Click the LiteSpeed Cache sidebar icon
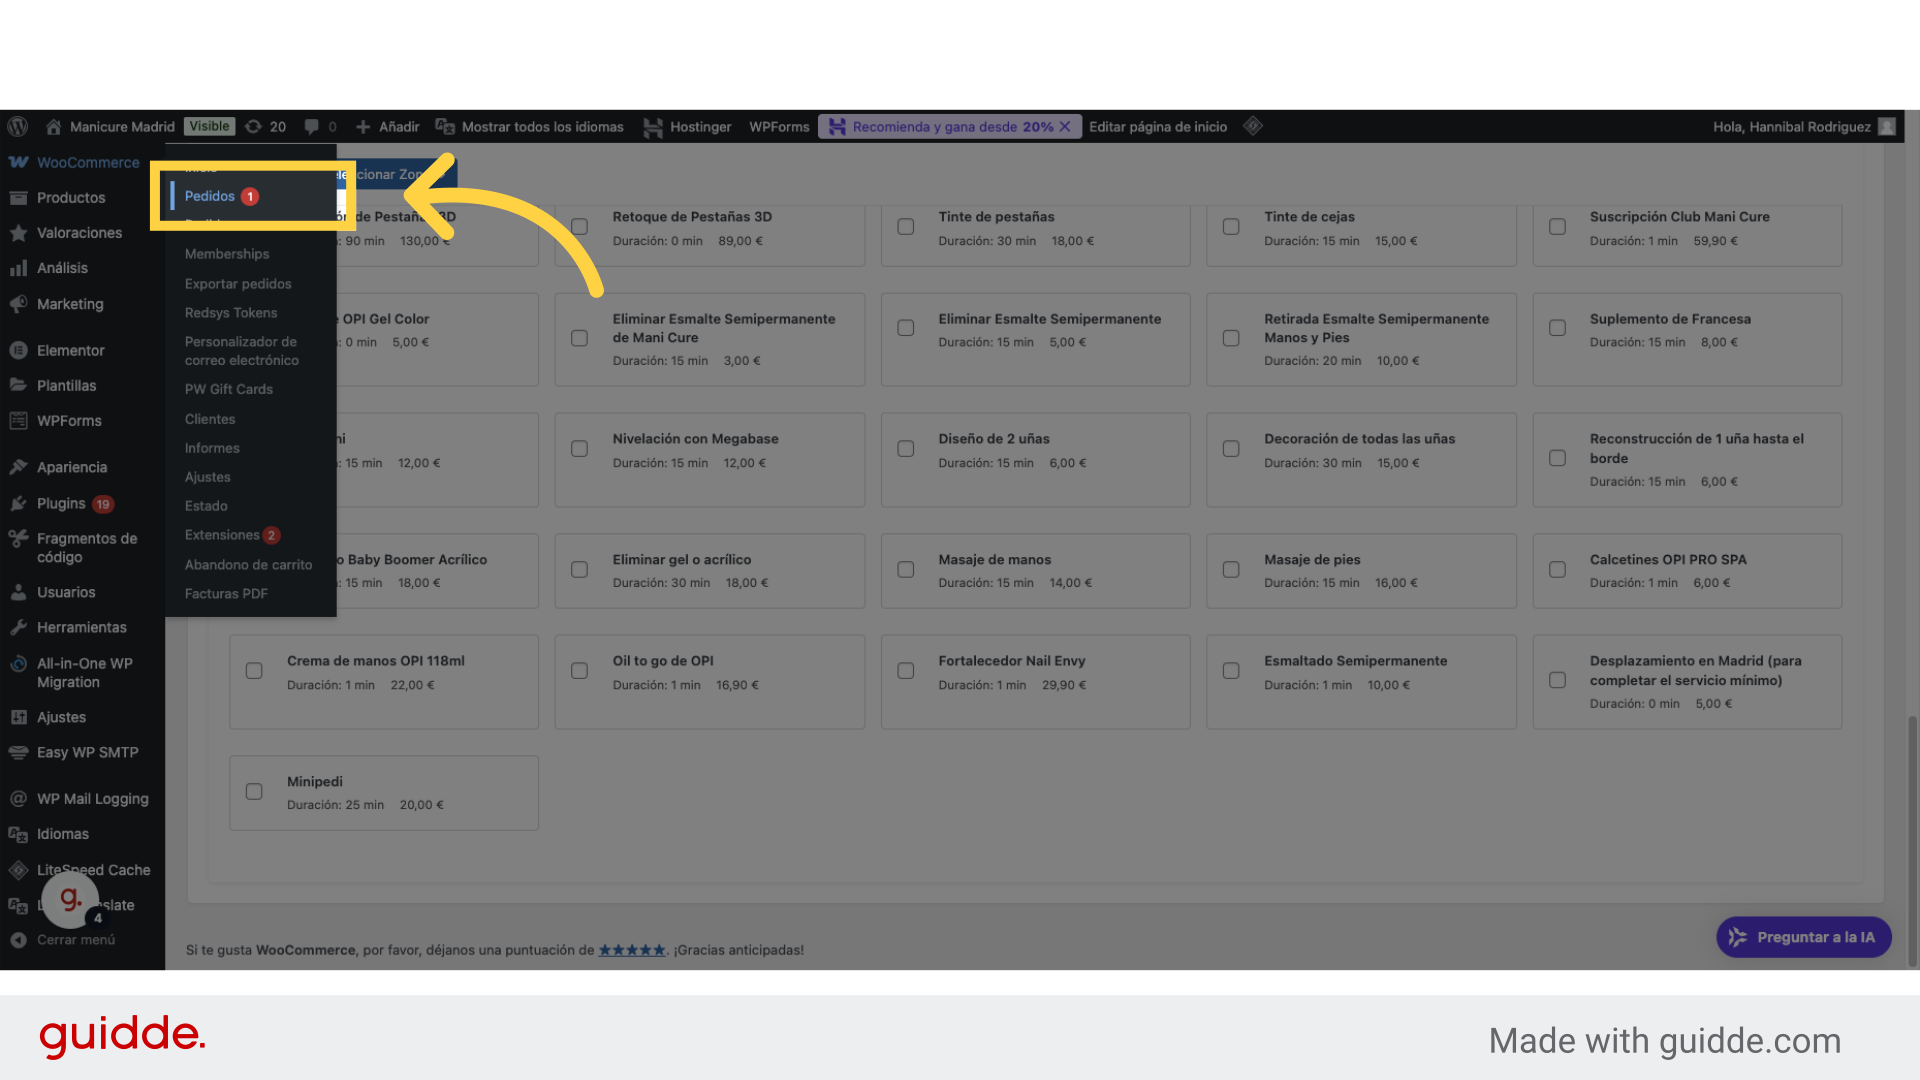This screenshot has height=1080, width=1920. (18, 870)
